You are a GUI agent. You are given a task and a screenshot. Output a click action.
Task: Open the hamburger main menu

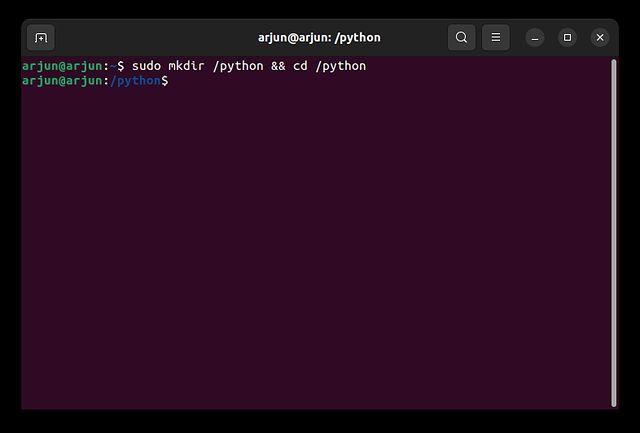pos(495,38)
